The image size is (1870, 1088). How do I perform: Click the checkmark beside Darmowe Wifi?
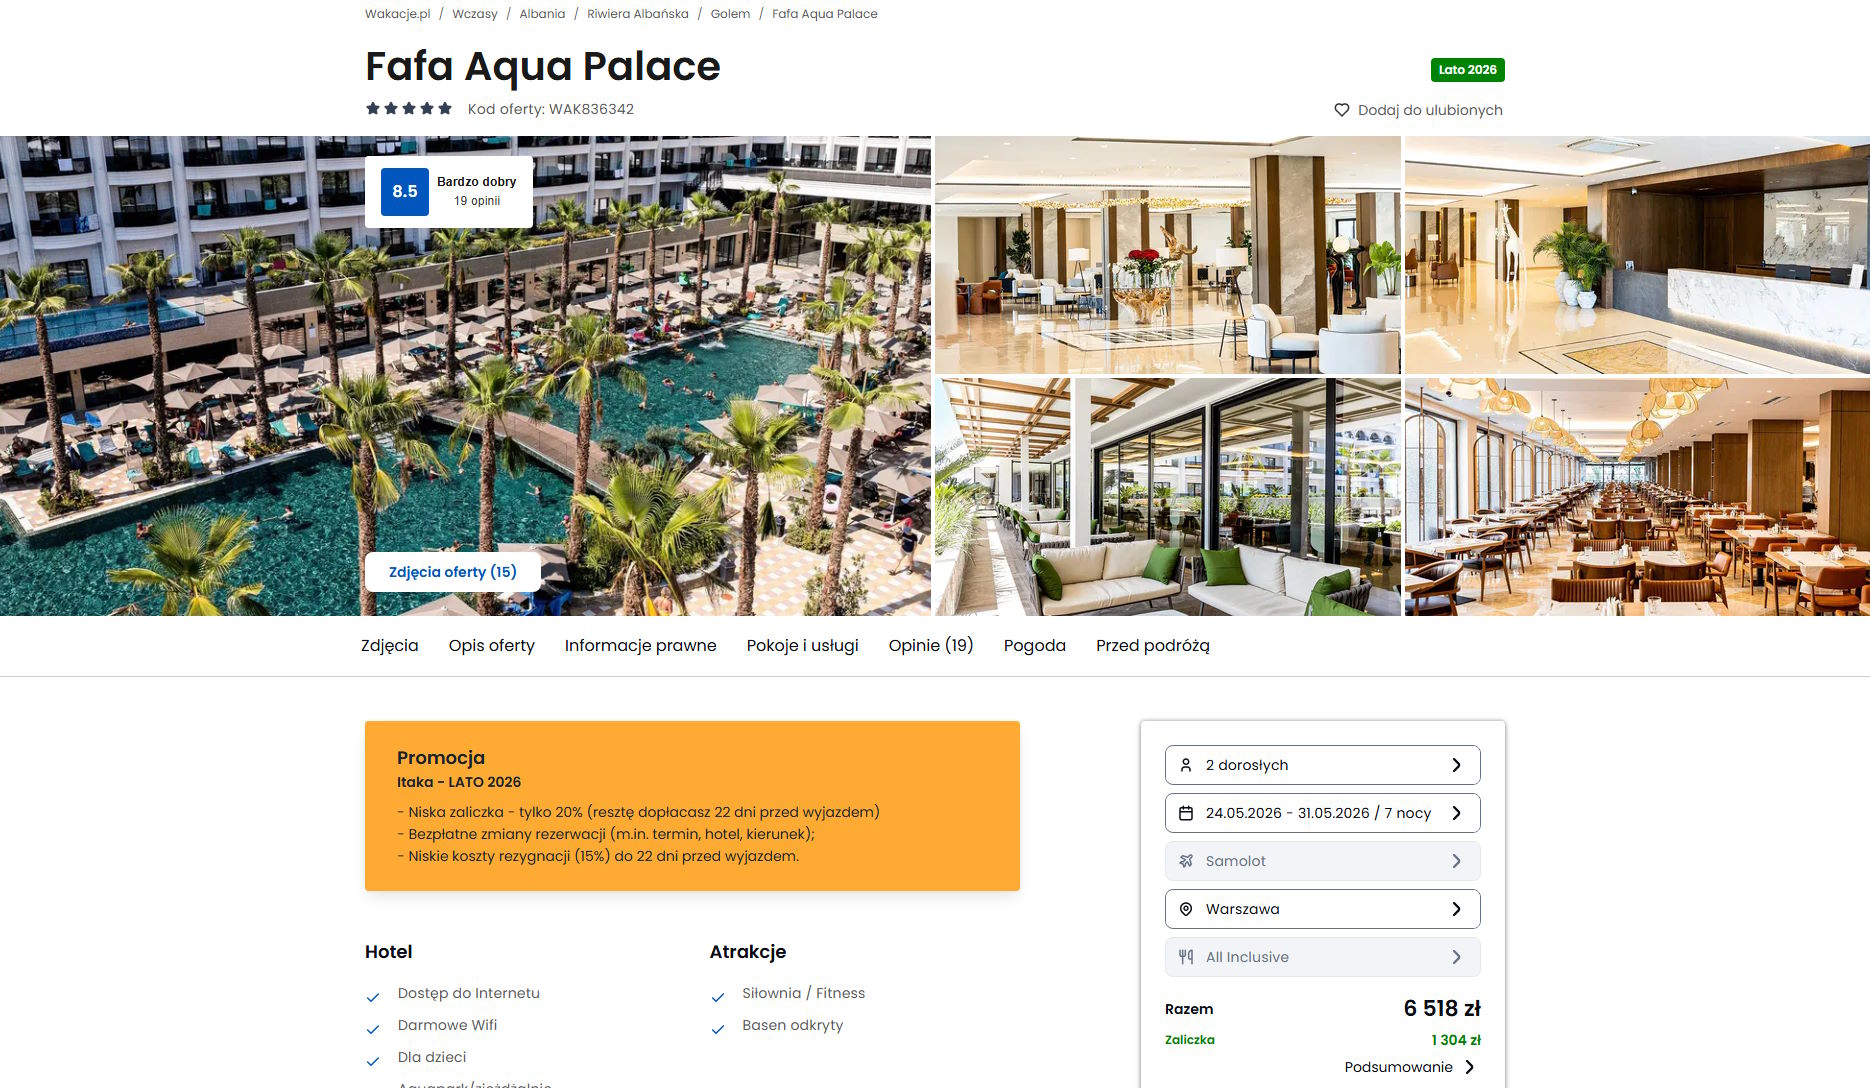click(x=373, y=1029)
